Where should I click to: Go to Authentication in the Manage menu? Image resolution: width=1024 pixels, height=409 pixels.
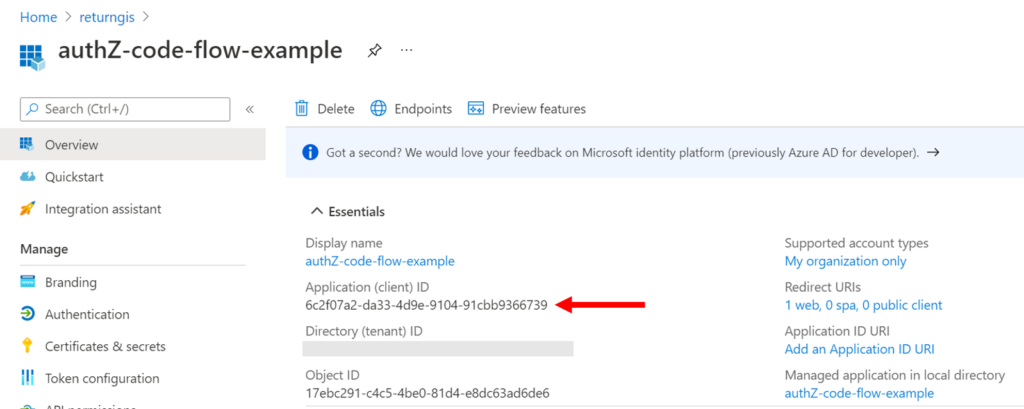click(x=87, y=314)
